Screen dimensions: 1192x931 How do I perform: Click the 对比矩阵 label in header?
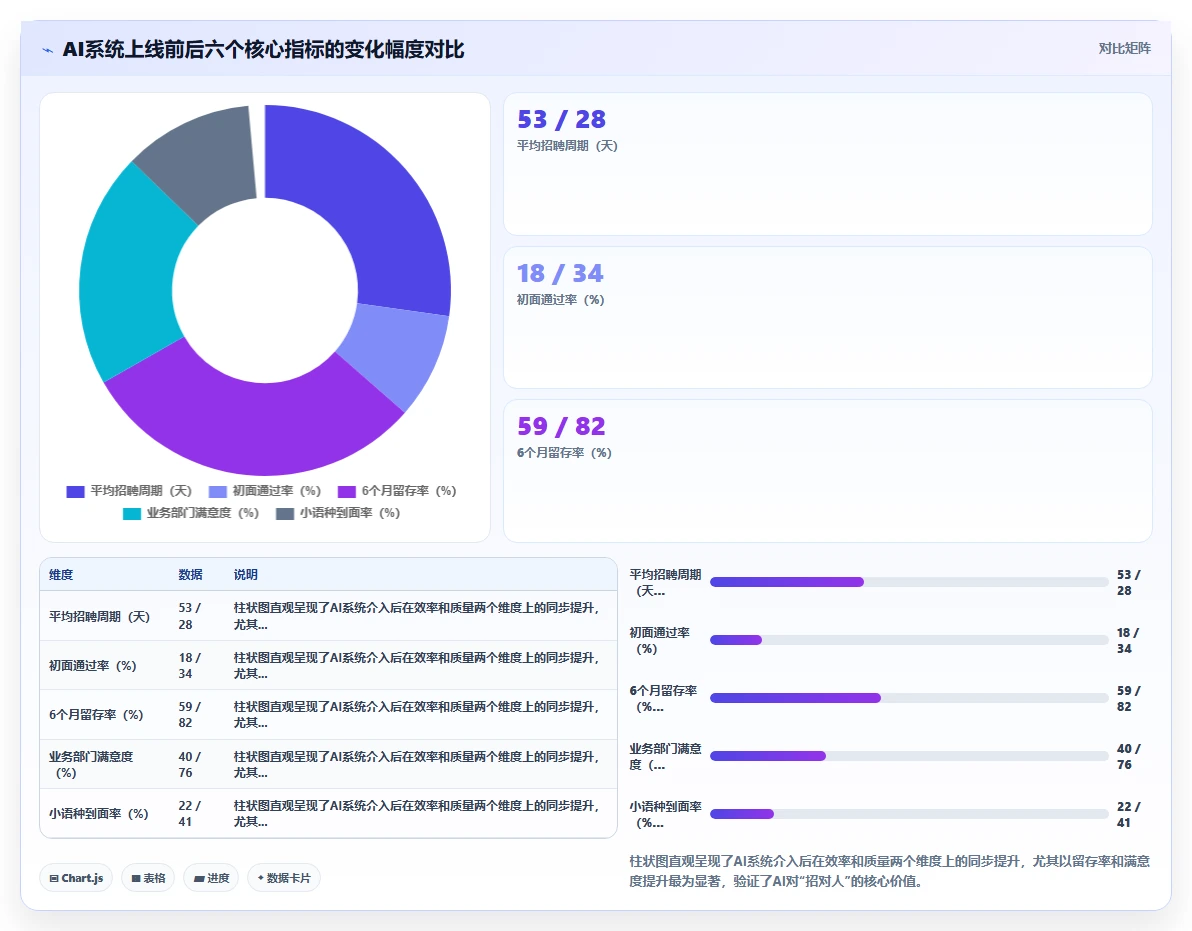click(x=1124, y=49)
